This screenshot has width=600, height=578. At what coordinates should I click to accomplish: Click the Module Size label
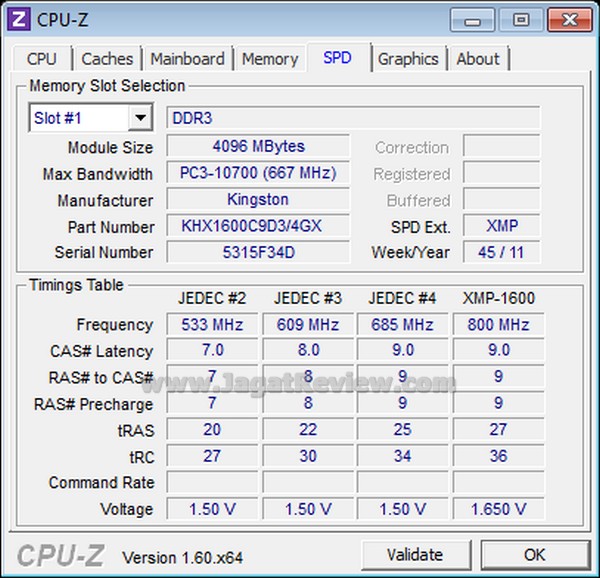[111, 147]
